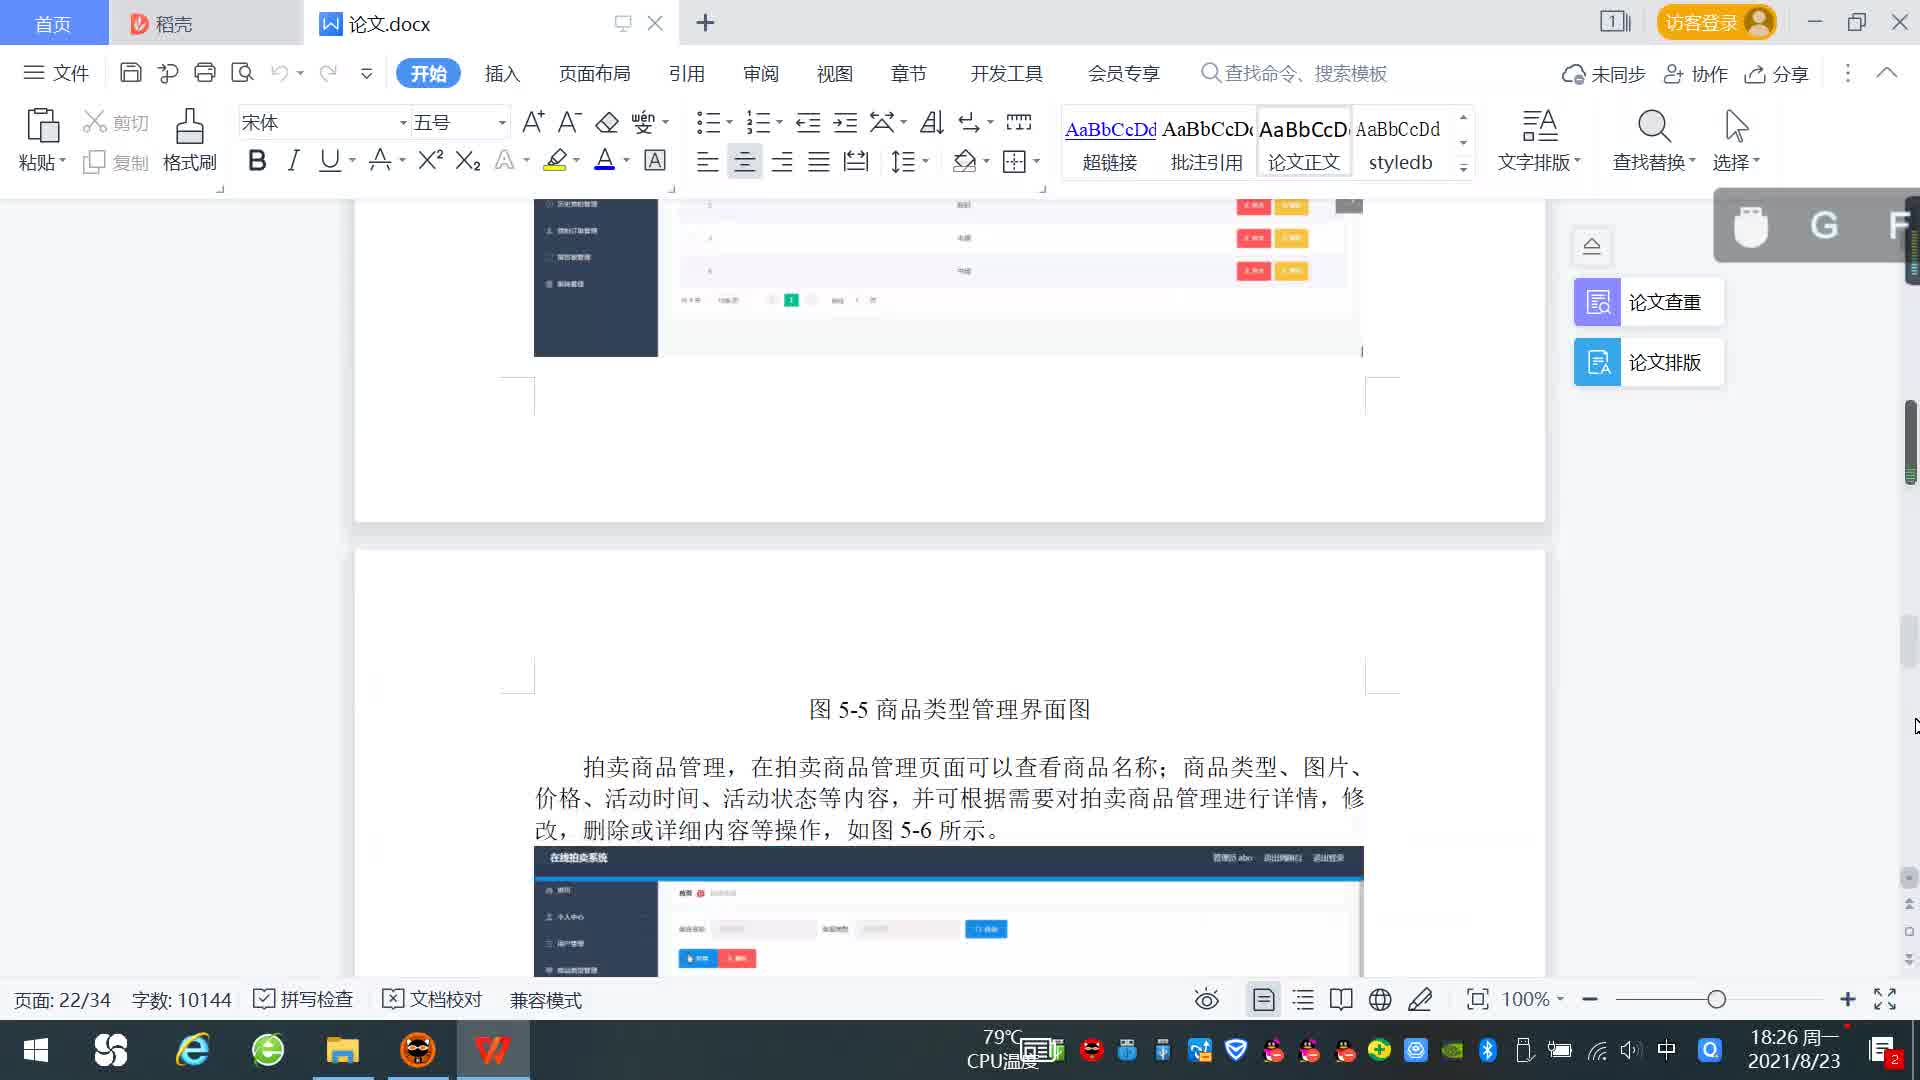Expand the styles gallery dropdown arrow
The height and width of the screenshot is (1080, 1920).
1463,168
